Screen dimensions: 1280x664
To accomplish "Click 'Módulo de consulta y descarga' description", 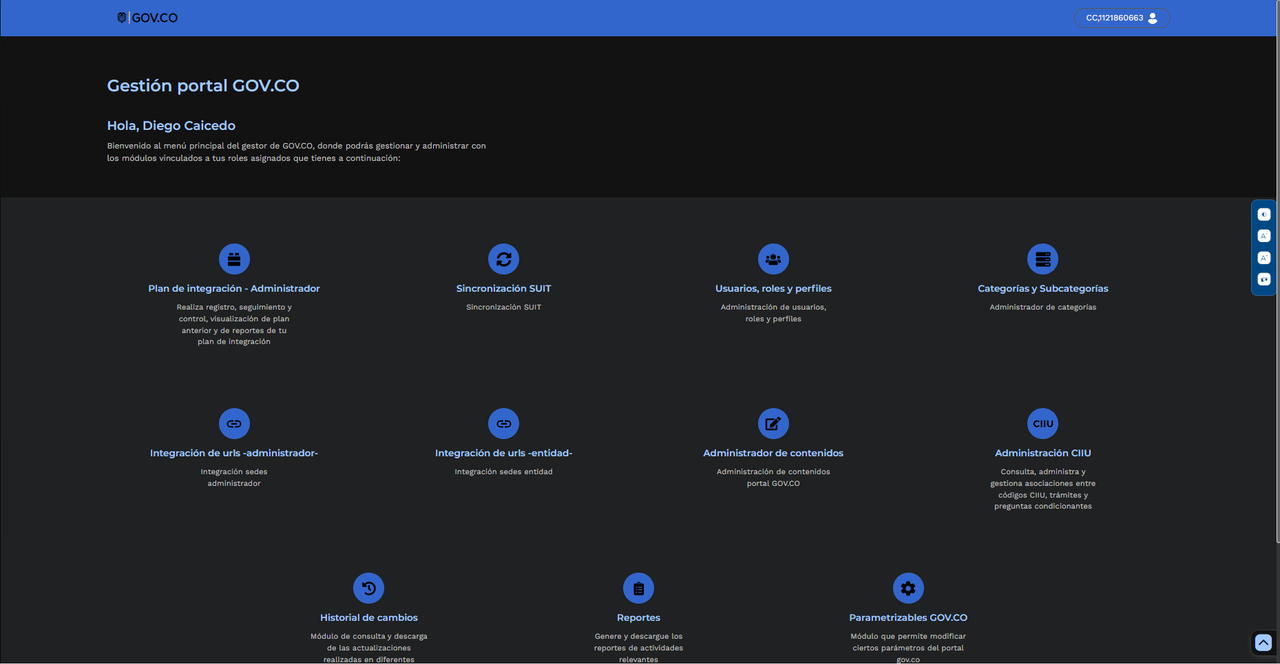I will pyautogui.click(x=369, y=648).
